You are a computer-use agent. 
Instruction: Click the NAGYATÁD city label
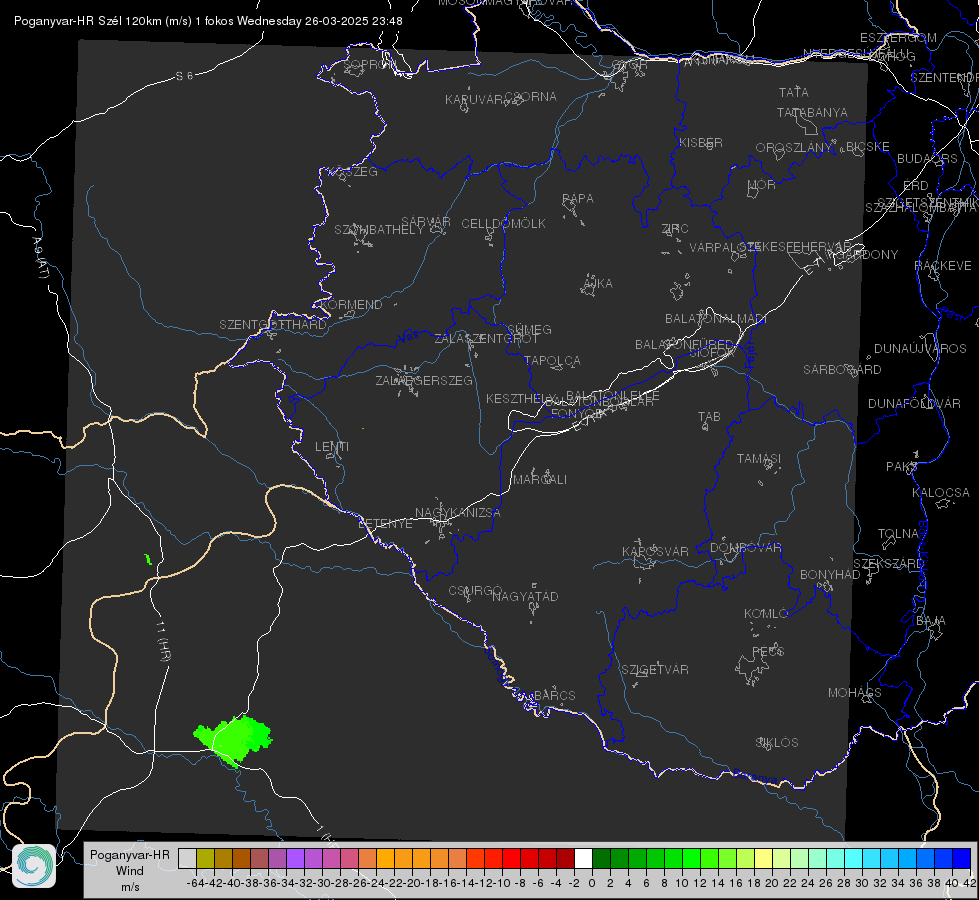[x=525, y=596]
